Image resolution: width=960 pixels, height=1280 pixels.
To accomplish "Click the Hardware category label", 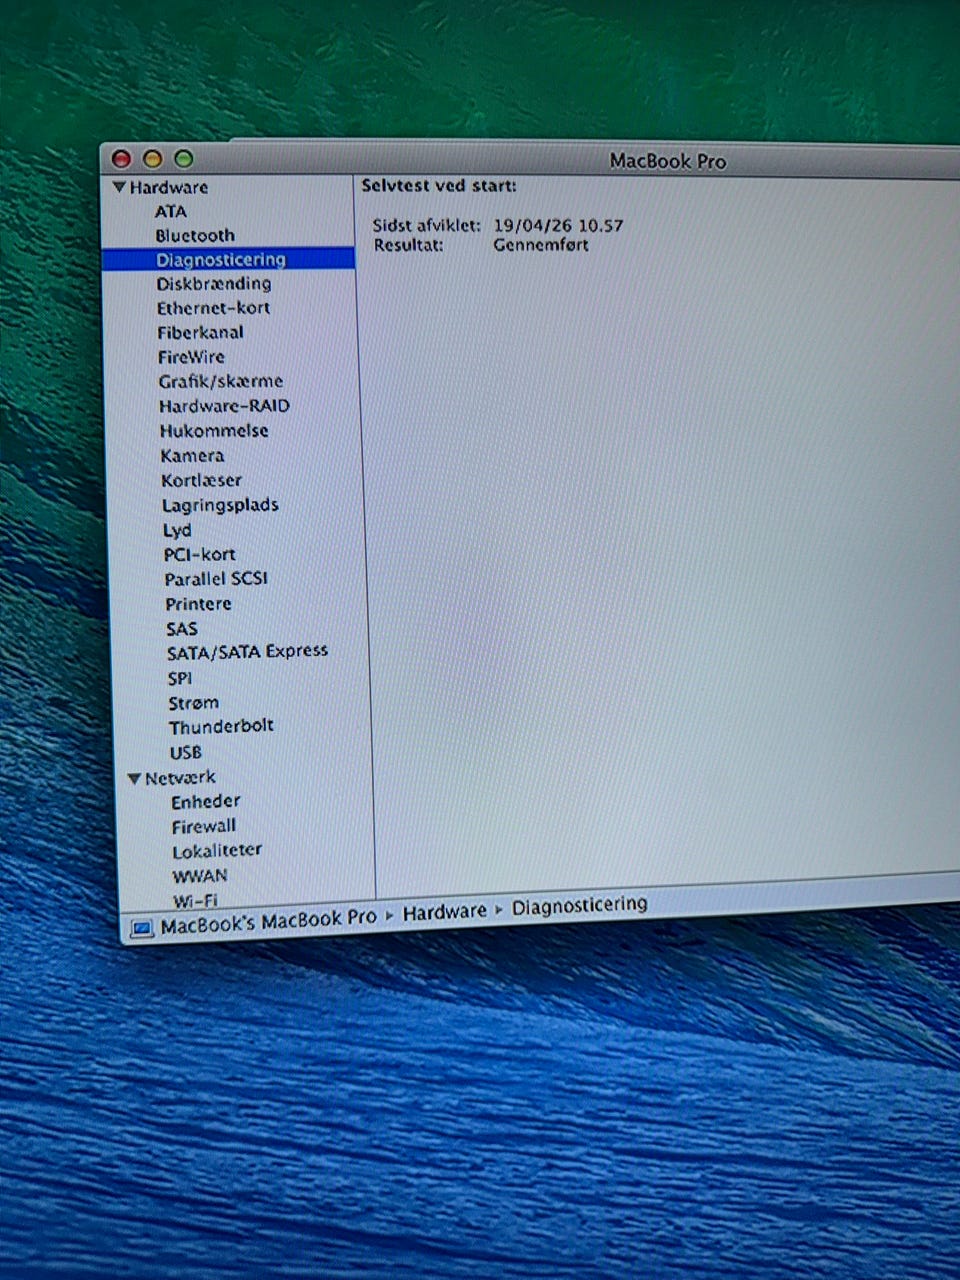I will pos(169,187).
